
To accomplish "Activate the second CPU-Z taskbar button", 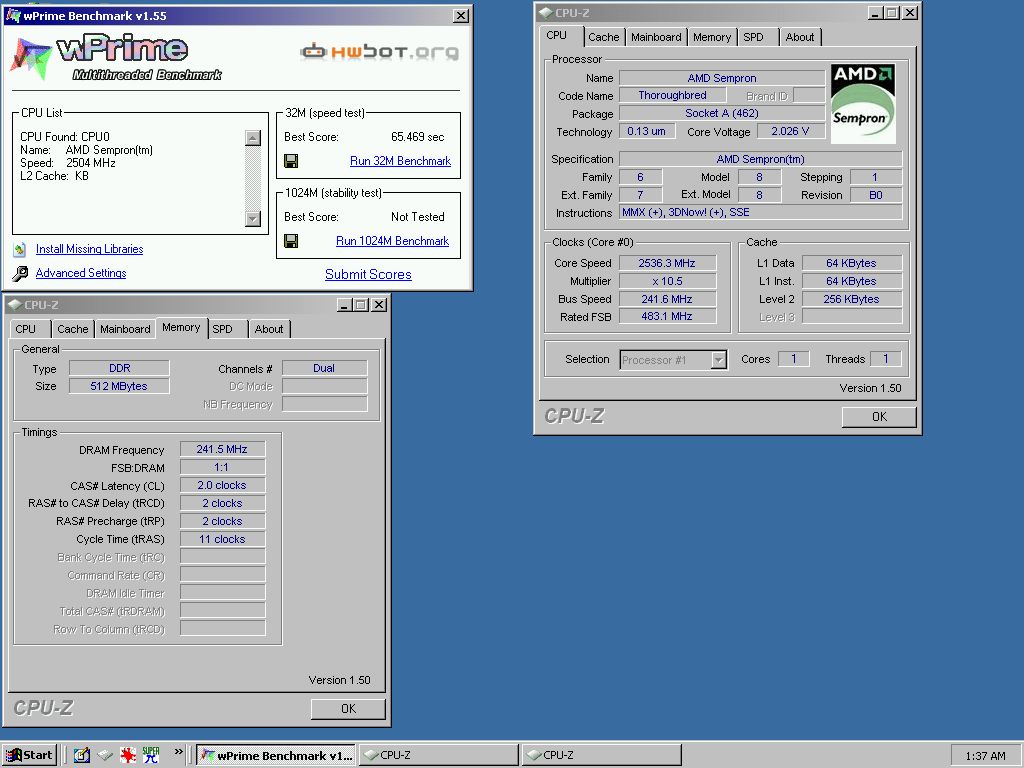I will click(601, 755).
